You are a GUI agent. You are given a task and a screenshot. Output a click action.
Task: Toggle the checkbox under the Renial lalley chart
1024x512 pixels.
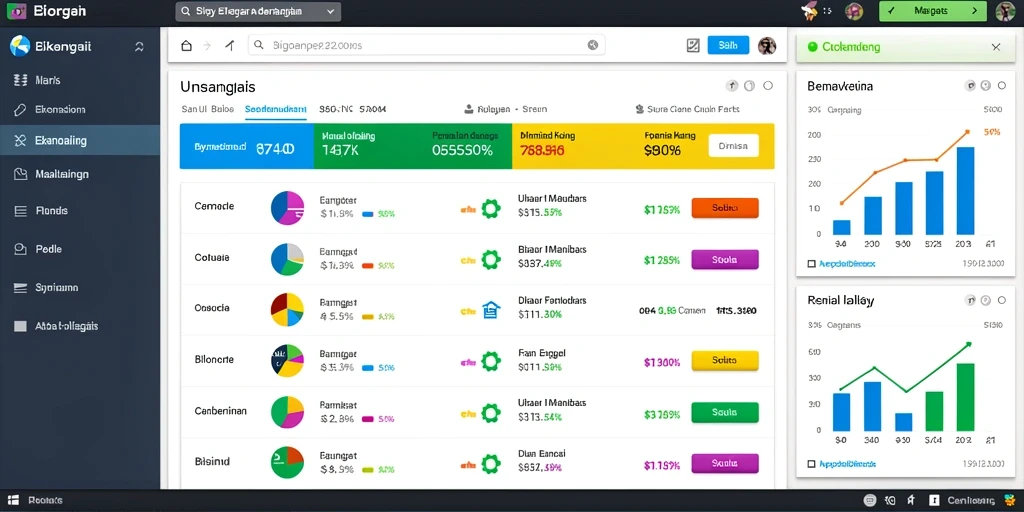point(812,464)
